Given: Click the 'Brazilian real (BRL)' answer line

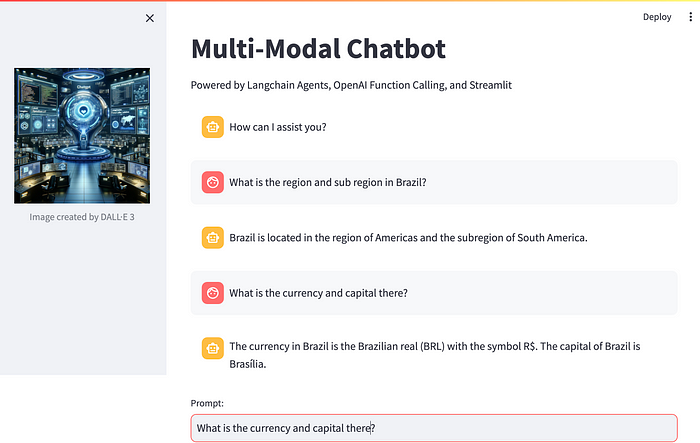Looking at the screenshot, I should (x=434, y=346).
